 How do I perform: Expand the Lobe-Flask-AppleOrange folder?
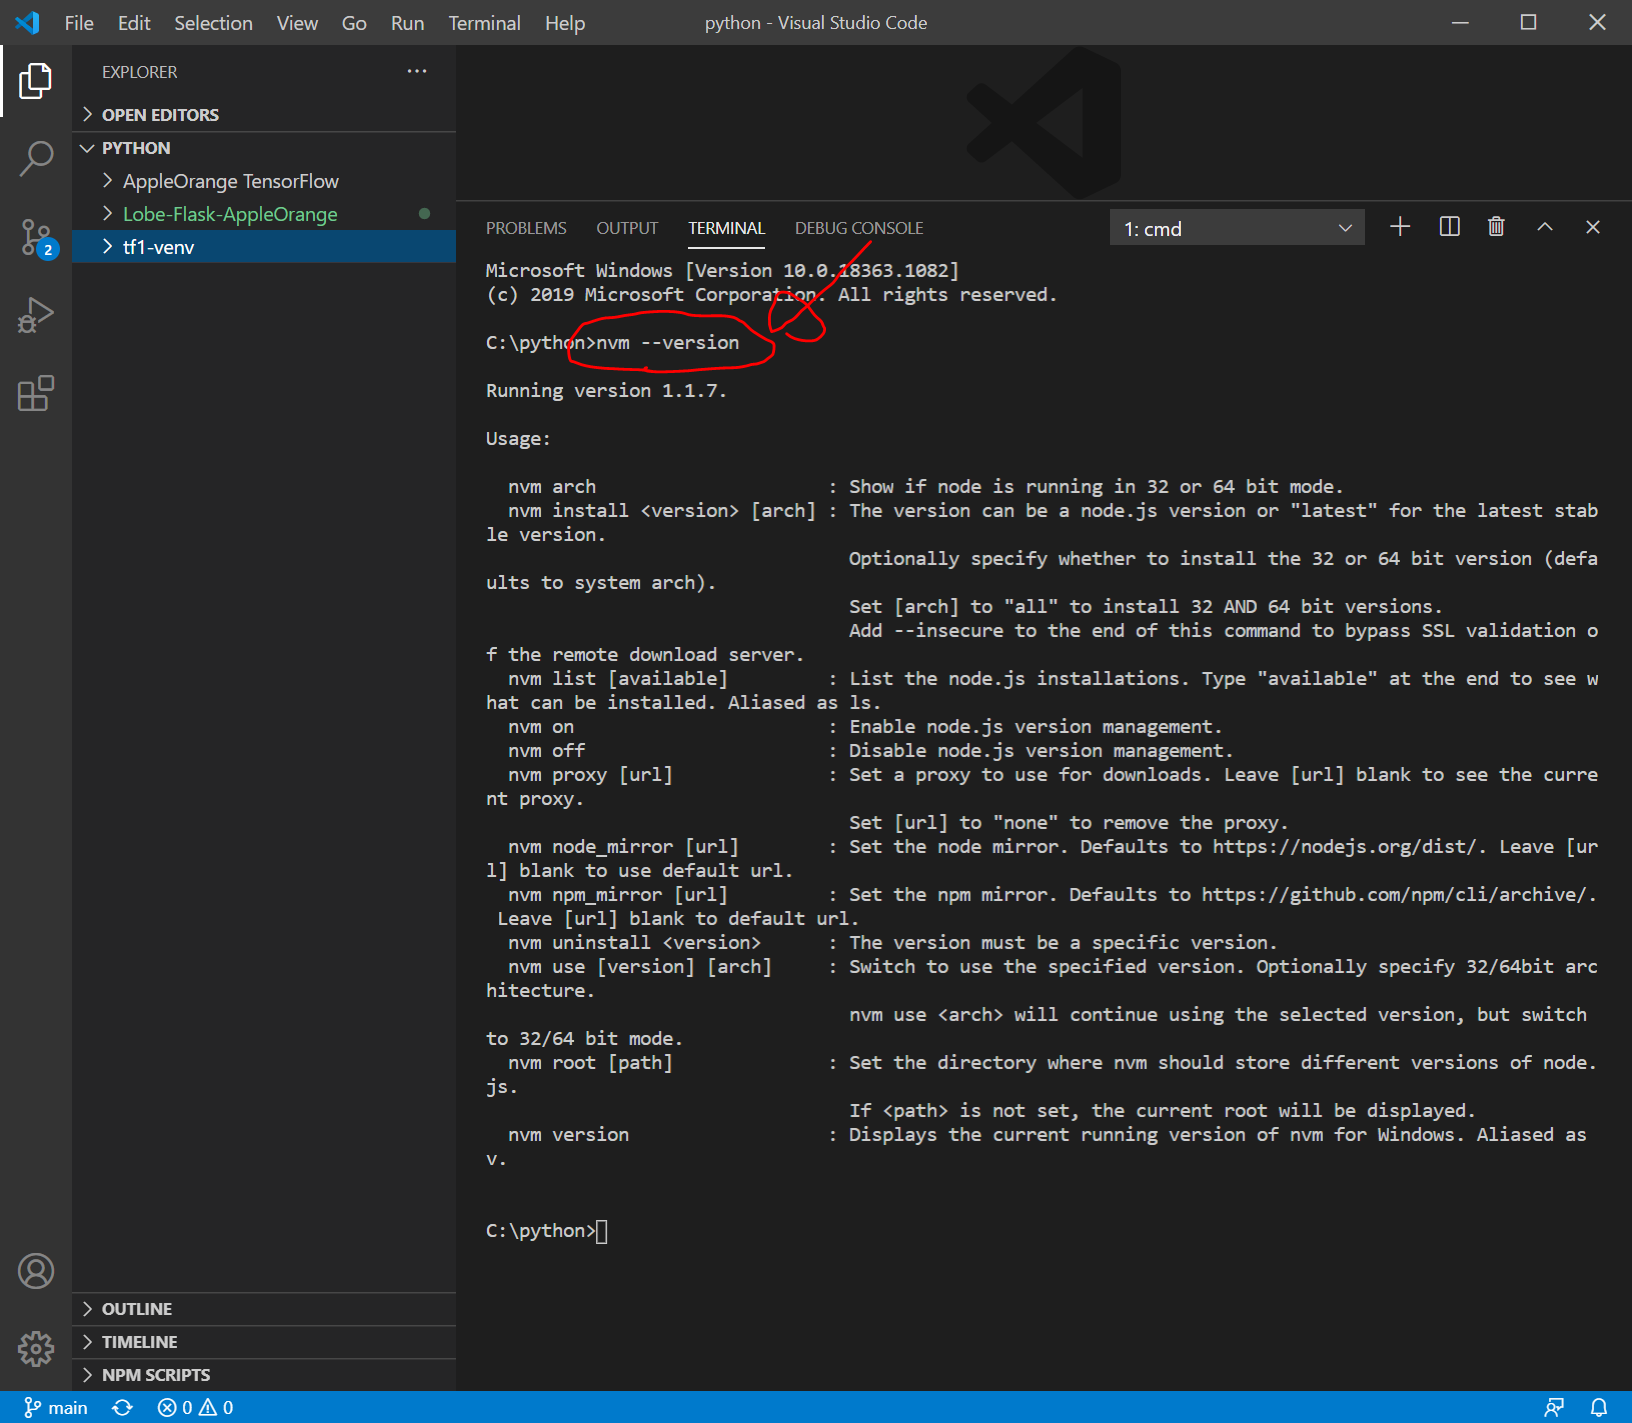[x=264, y=214]
